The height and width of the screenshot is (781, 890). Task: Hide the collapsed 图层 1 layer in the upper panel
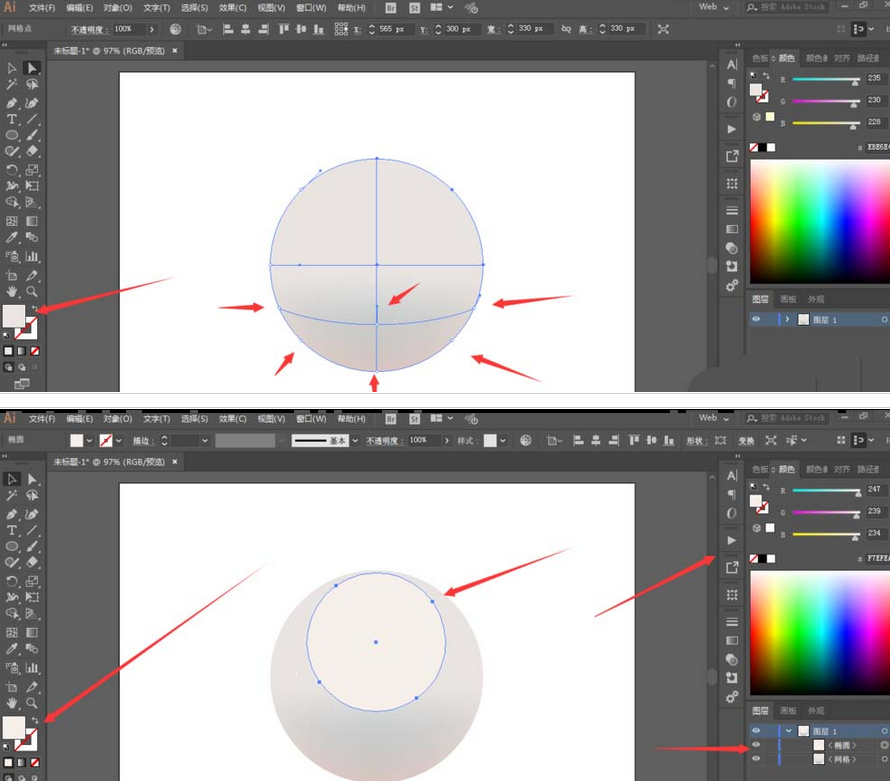pos(756,319)
